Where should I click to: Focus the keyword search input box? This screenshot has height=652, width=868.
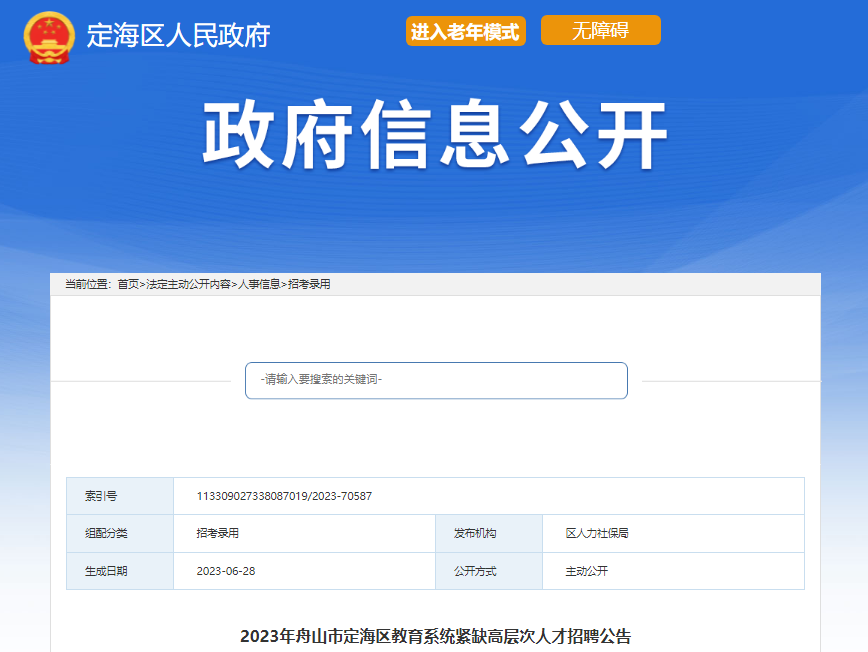[436, 381]
